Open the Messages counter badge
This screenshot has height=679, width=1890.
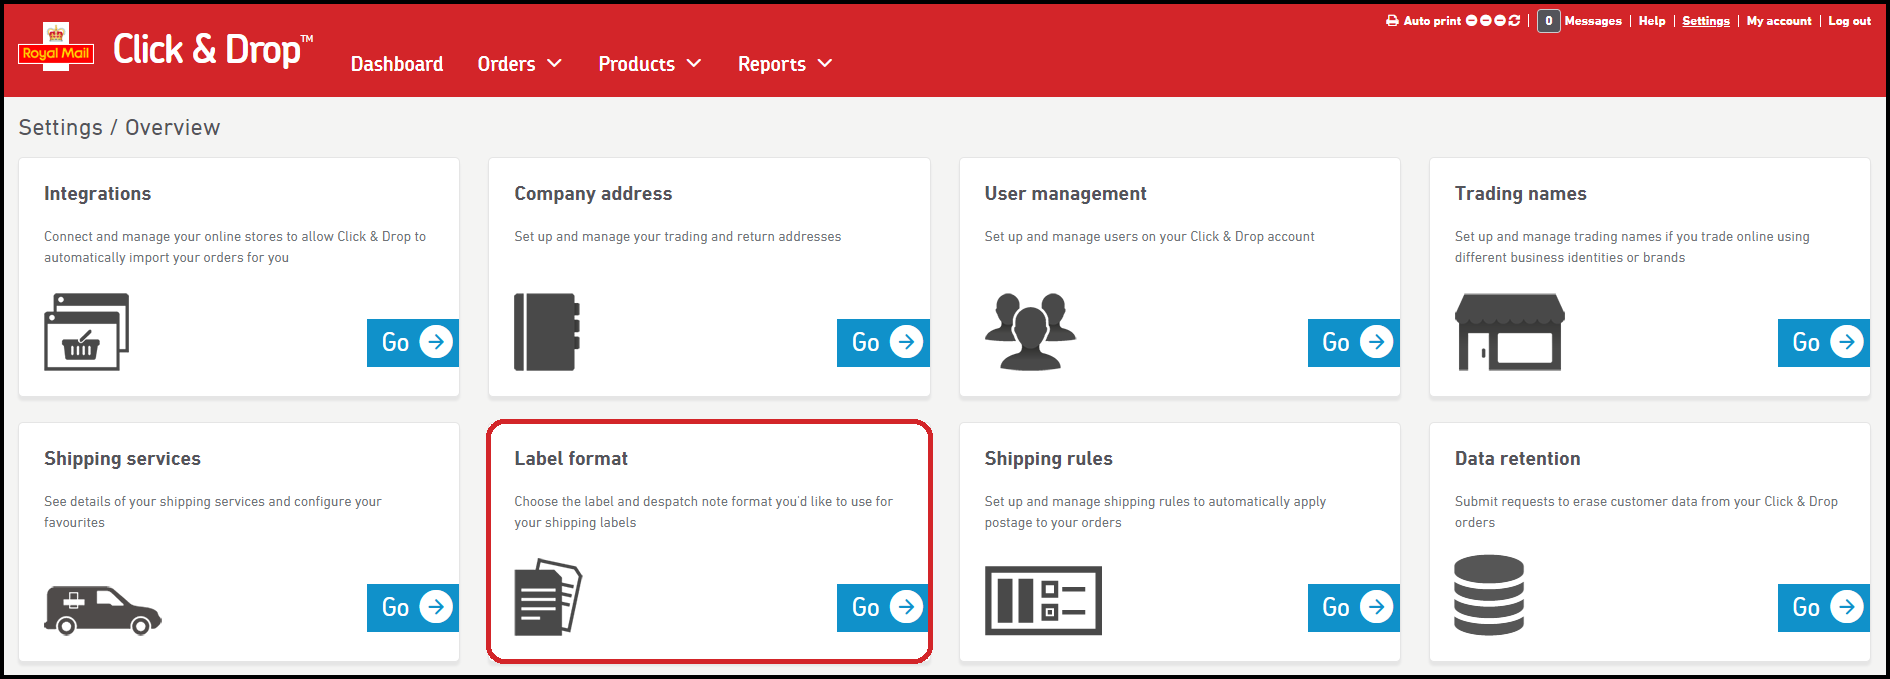(1548, 21)
